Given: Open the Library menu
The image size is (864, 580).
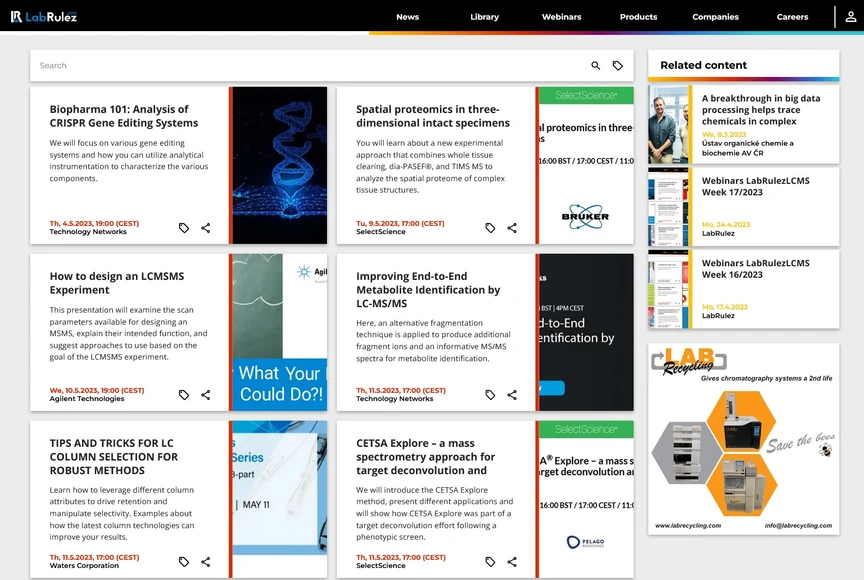Looking at the screenshot, I should [484, 17].
